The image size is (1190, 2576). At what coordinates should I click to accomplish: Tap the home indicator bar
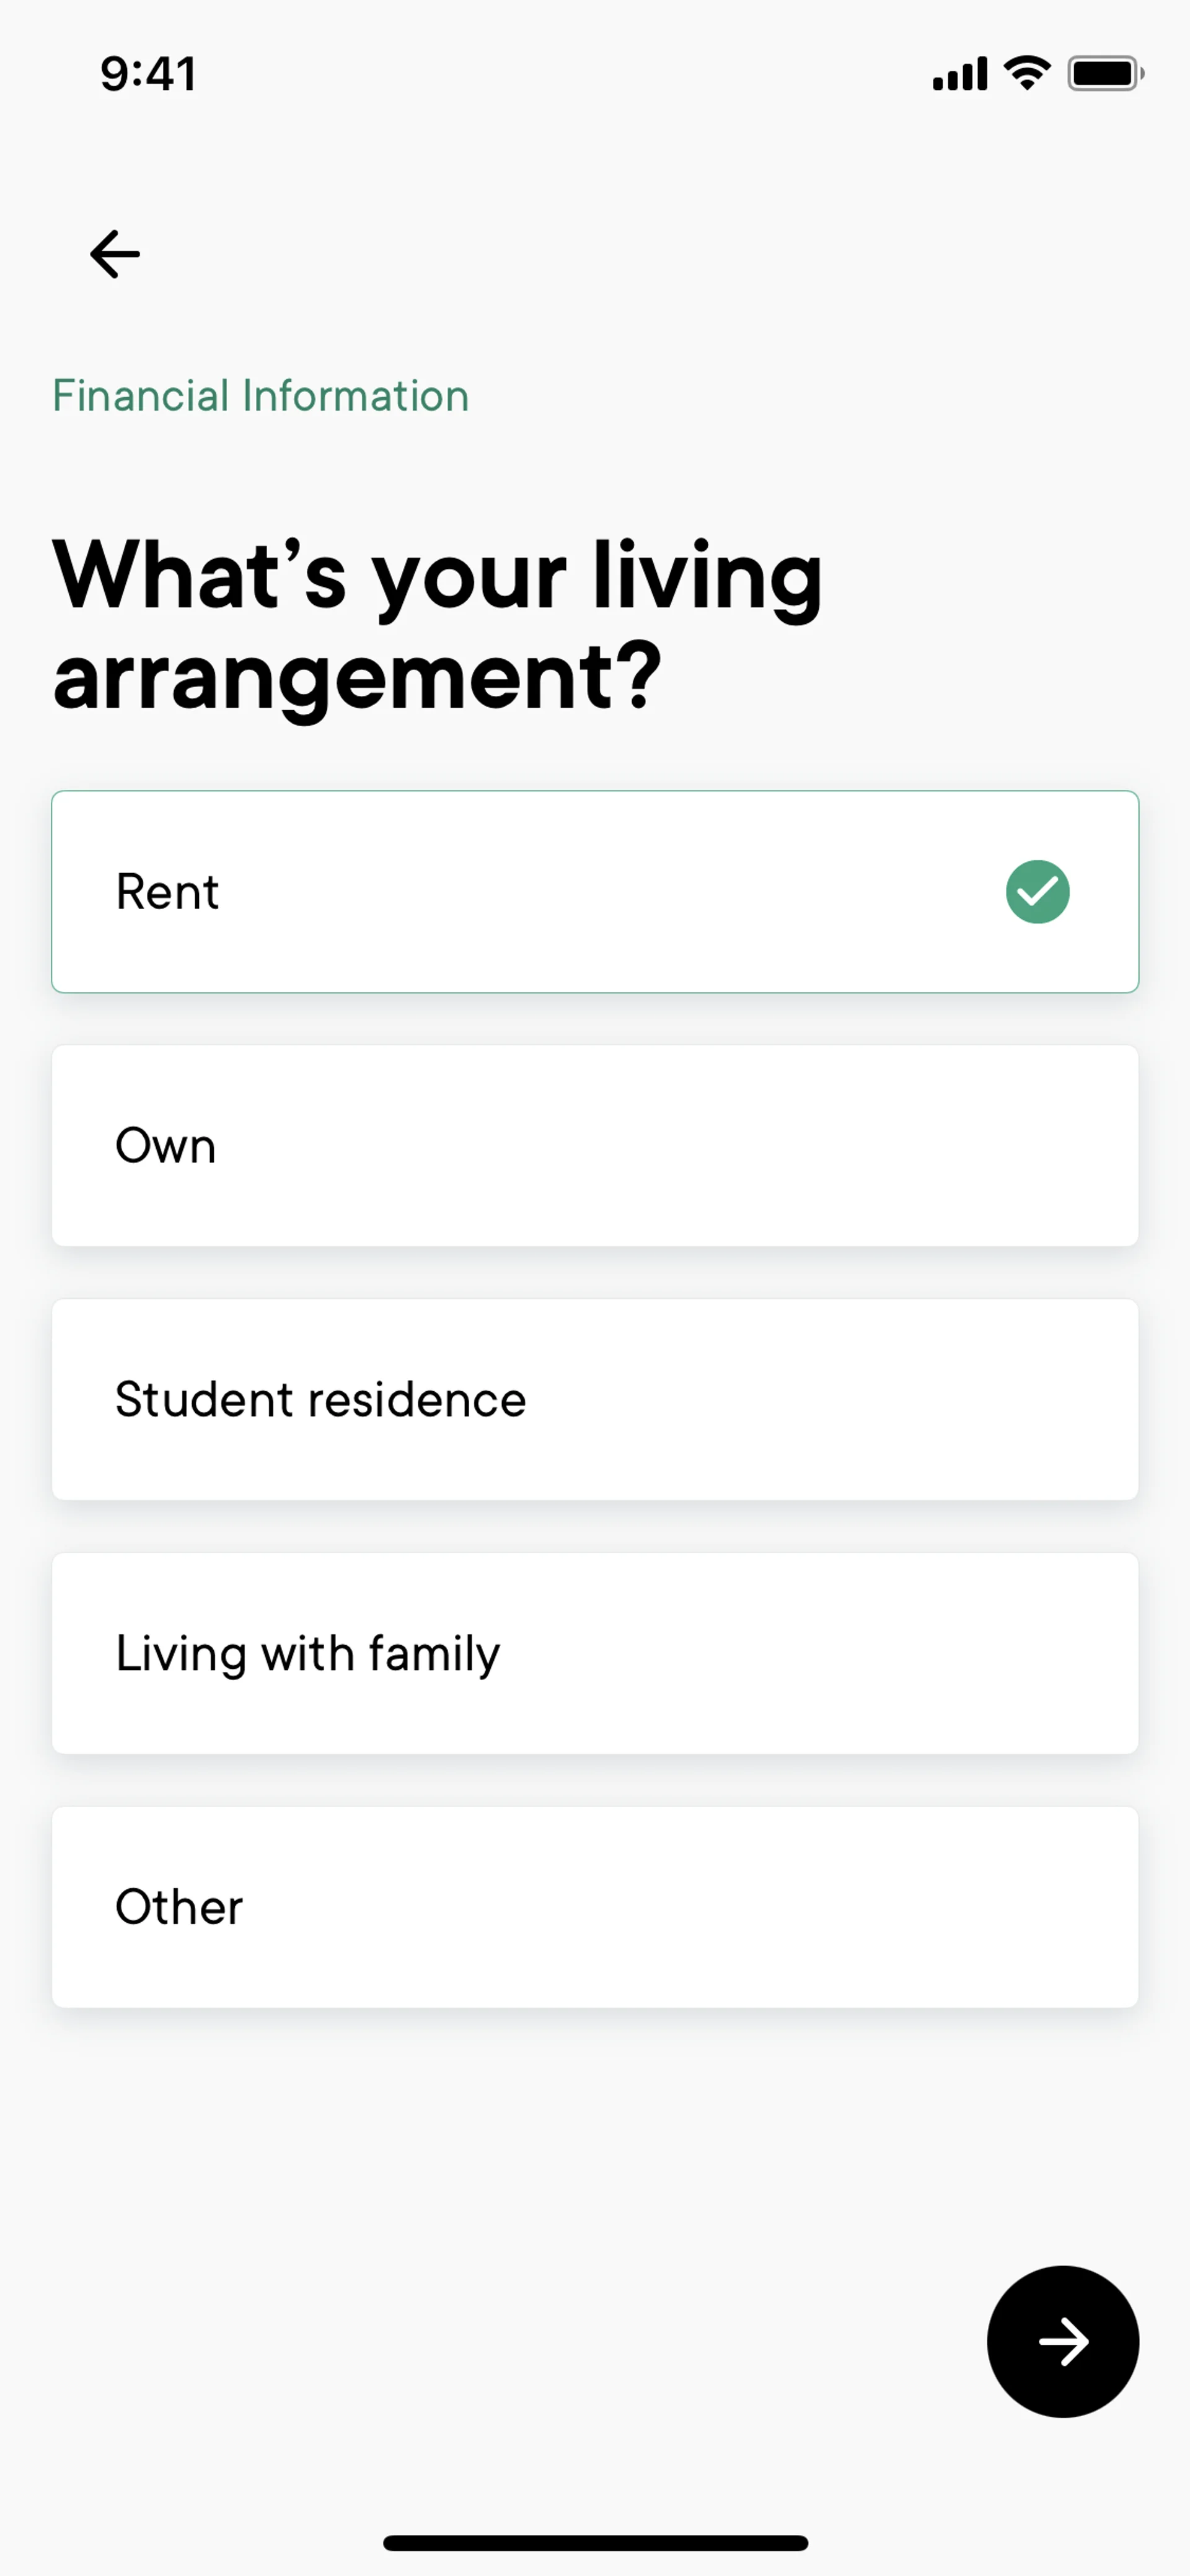[x=595, y=2543]
